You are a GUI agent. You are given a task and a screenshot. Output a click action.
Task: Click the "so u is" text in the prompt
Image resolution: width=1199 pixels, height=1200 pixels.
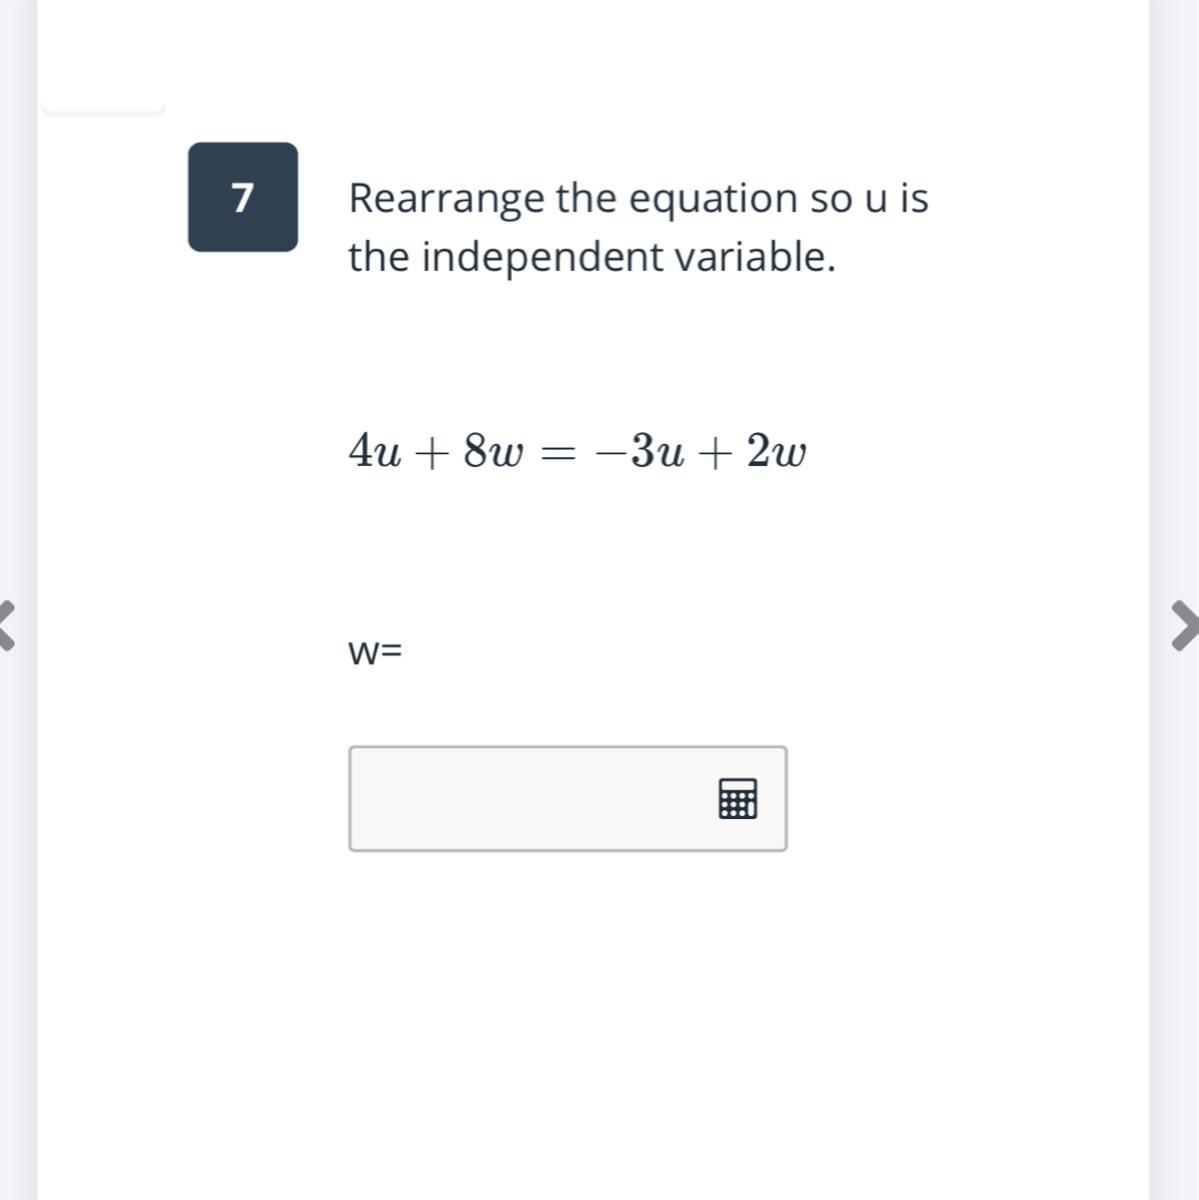click(x=869, y=198)
